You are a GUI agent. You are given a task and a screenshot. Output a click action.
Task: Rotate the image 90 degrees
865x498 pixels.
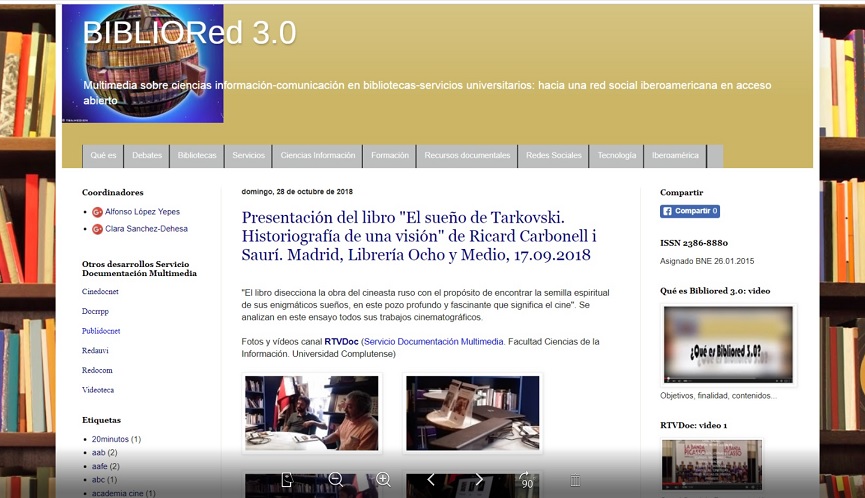526,480
